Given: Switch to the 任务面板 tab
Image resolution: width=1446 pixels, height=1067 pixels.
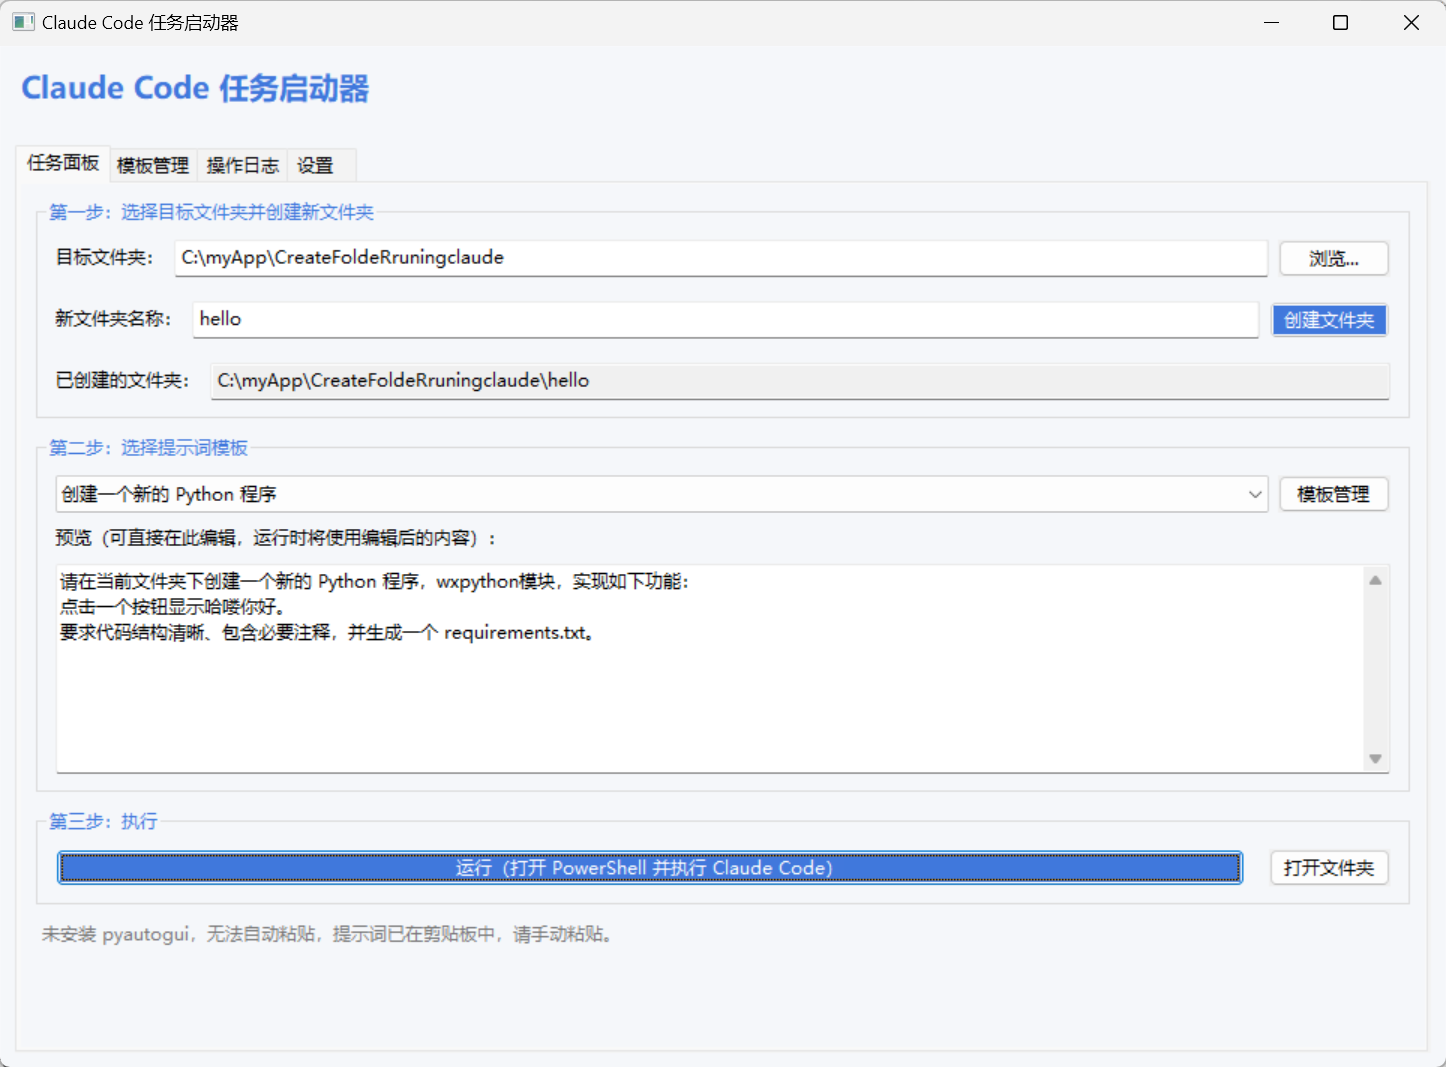Looking at the screenshot, I should tap(63, 163).
